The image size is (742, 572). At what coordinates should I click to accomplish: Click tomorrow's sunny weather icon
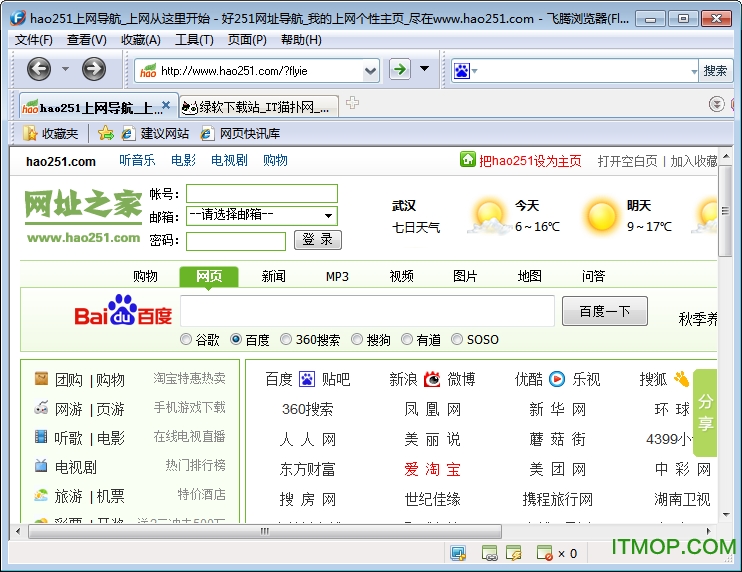tap(601, 217)
